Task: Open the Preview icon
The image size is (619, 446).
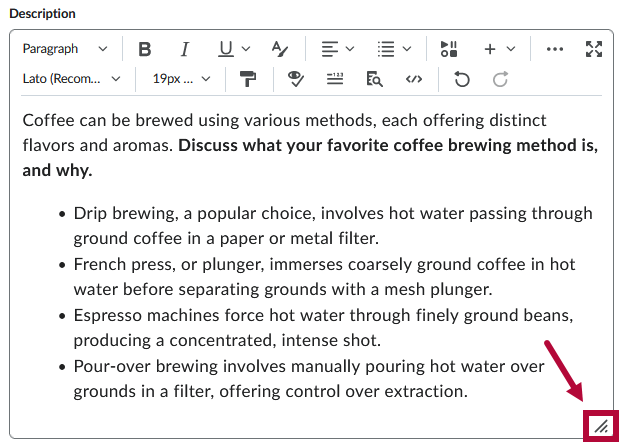Action: [374, 79]
